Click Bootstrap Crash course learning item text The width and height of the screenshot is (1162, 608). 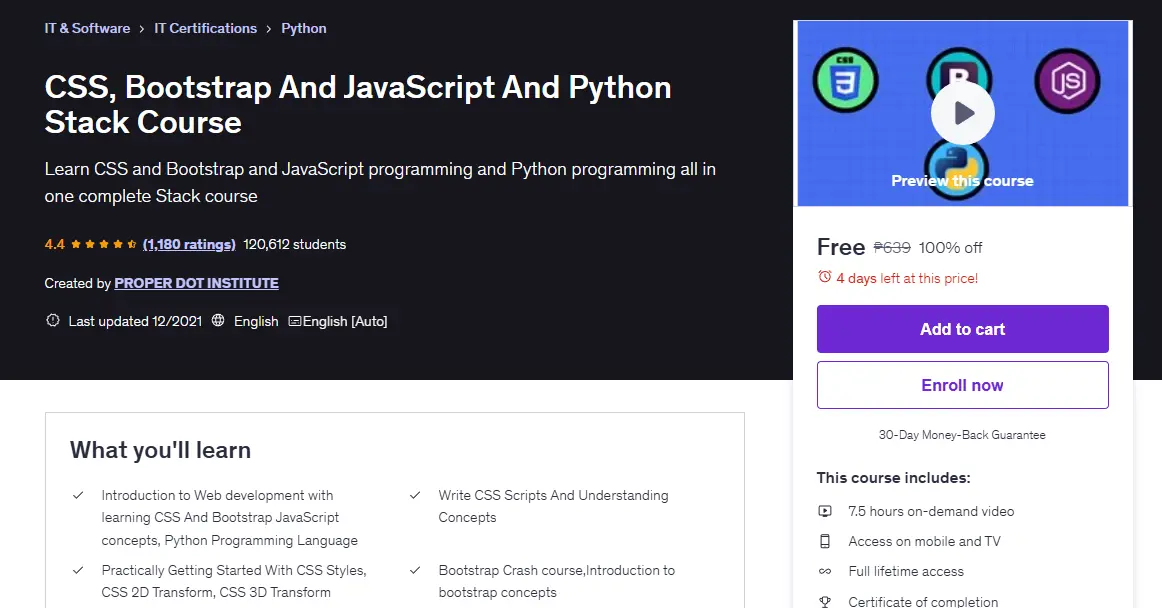[x=557, y=581]
